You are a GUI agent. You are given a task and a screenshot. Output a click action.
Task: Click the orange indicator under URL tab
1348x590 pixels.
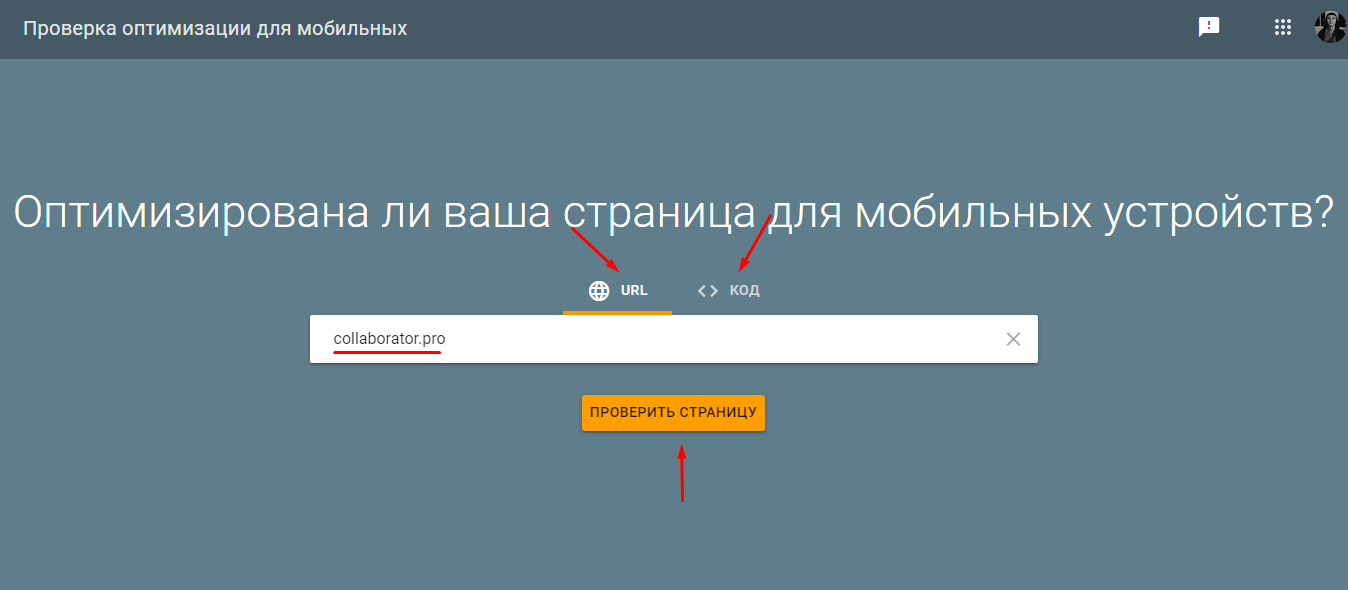point(617,312)
